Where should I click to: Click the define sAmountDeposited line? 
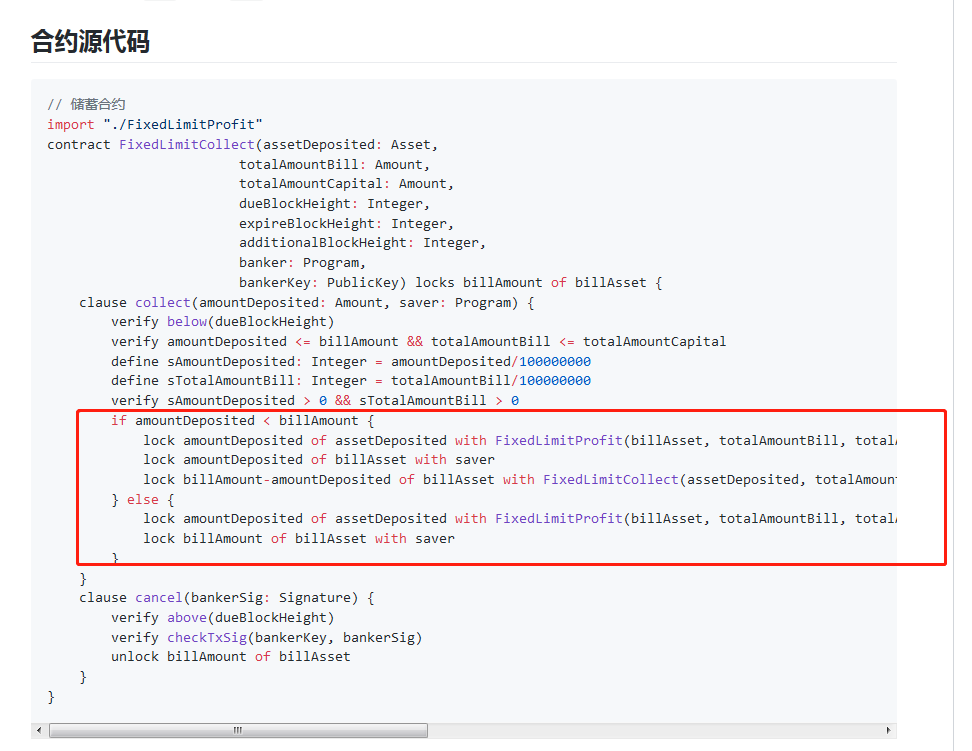point(351,361)
